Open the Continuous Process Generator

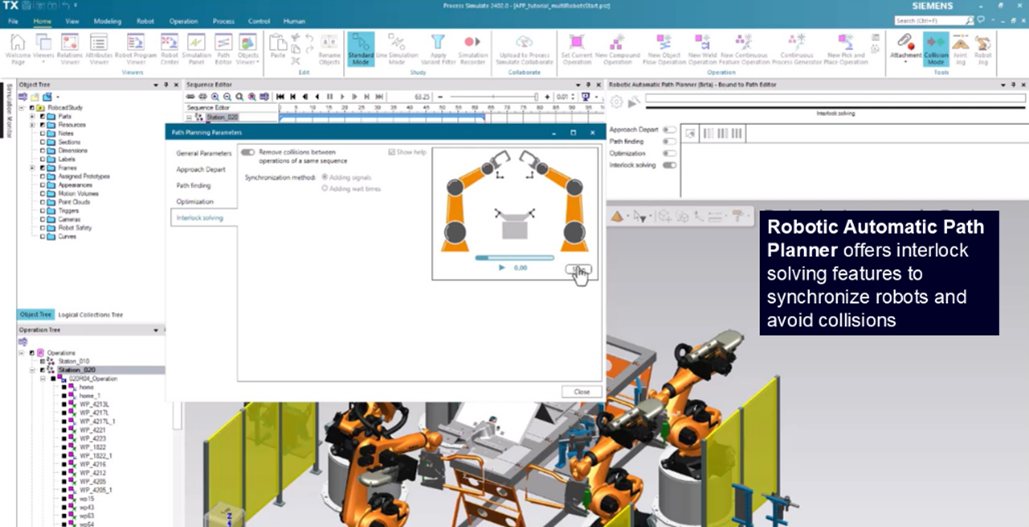point(796,49)
